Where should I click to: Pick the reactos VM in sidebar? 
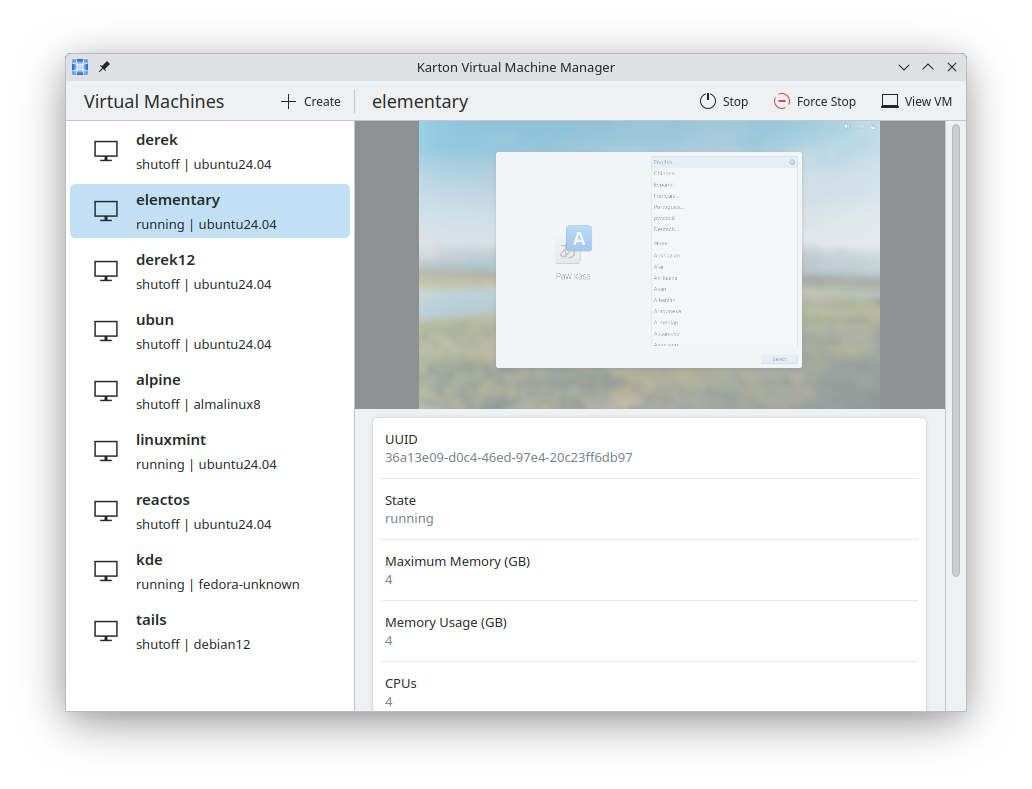210,511
